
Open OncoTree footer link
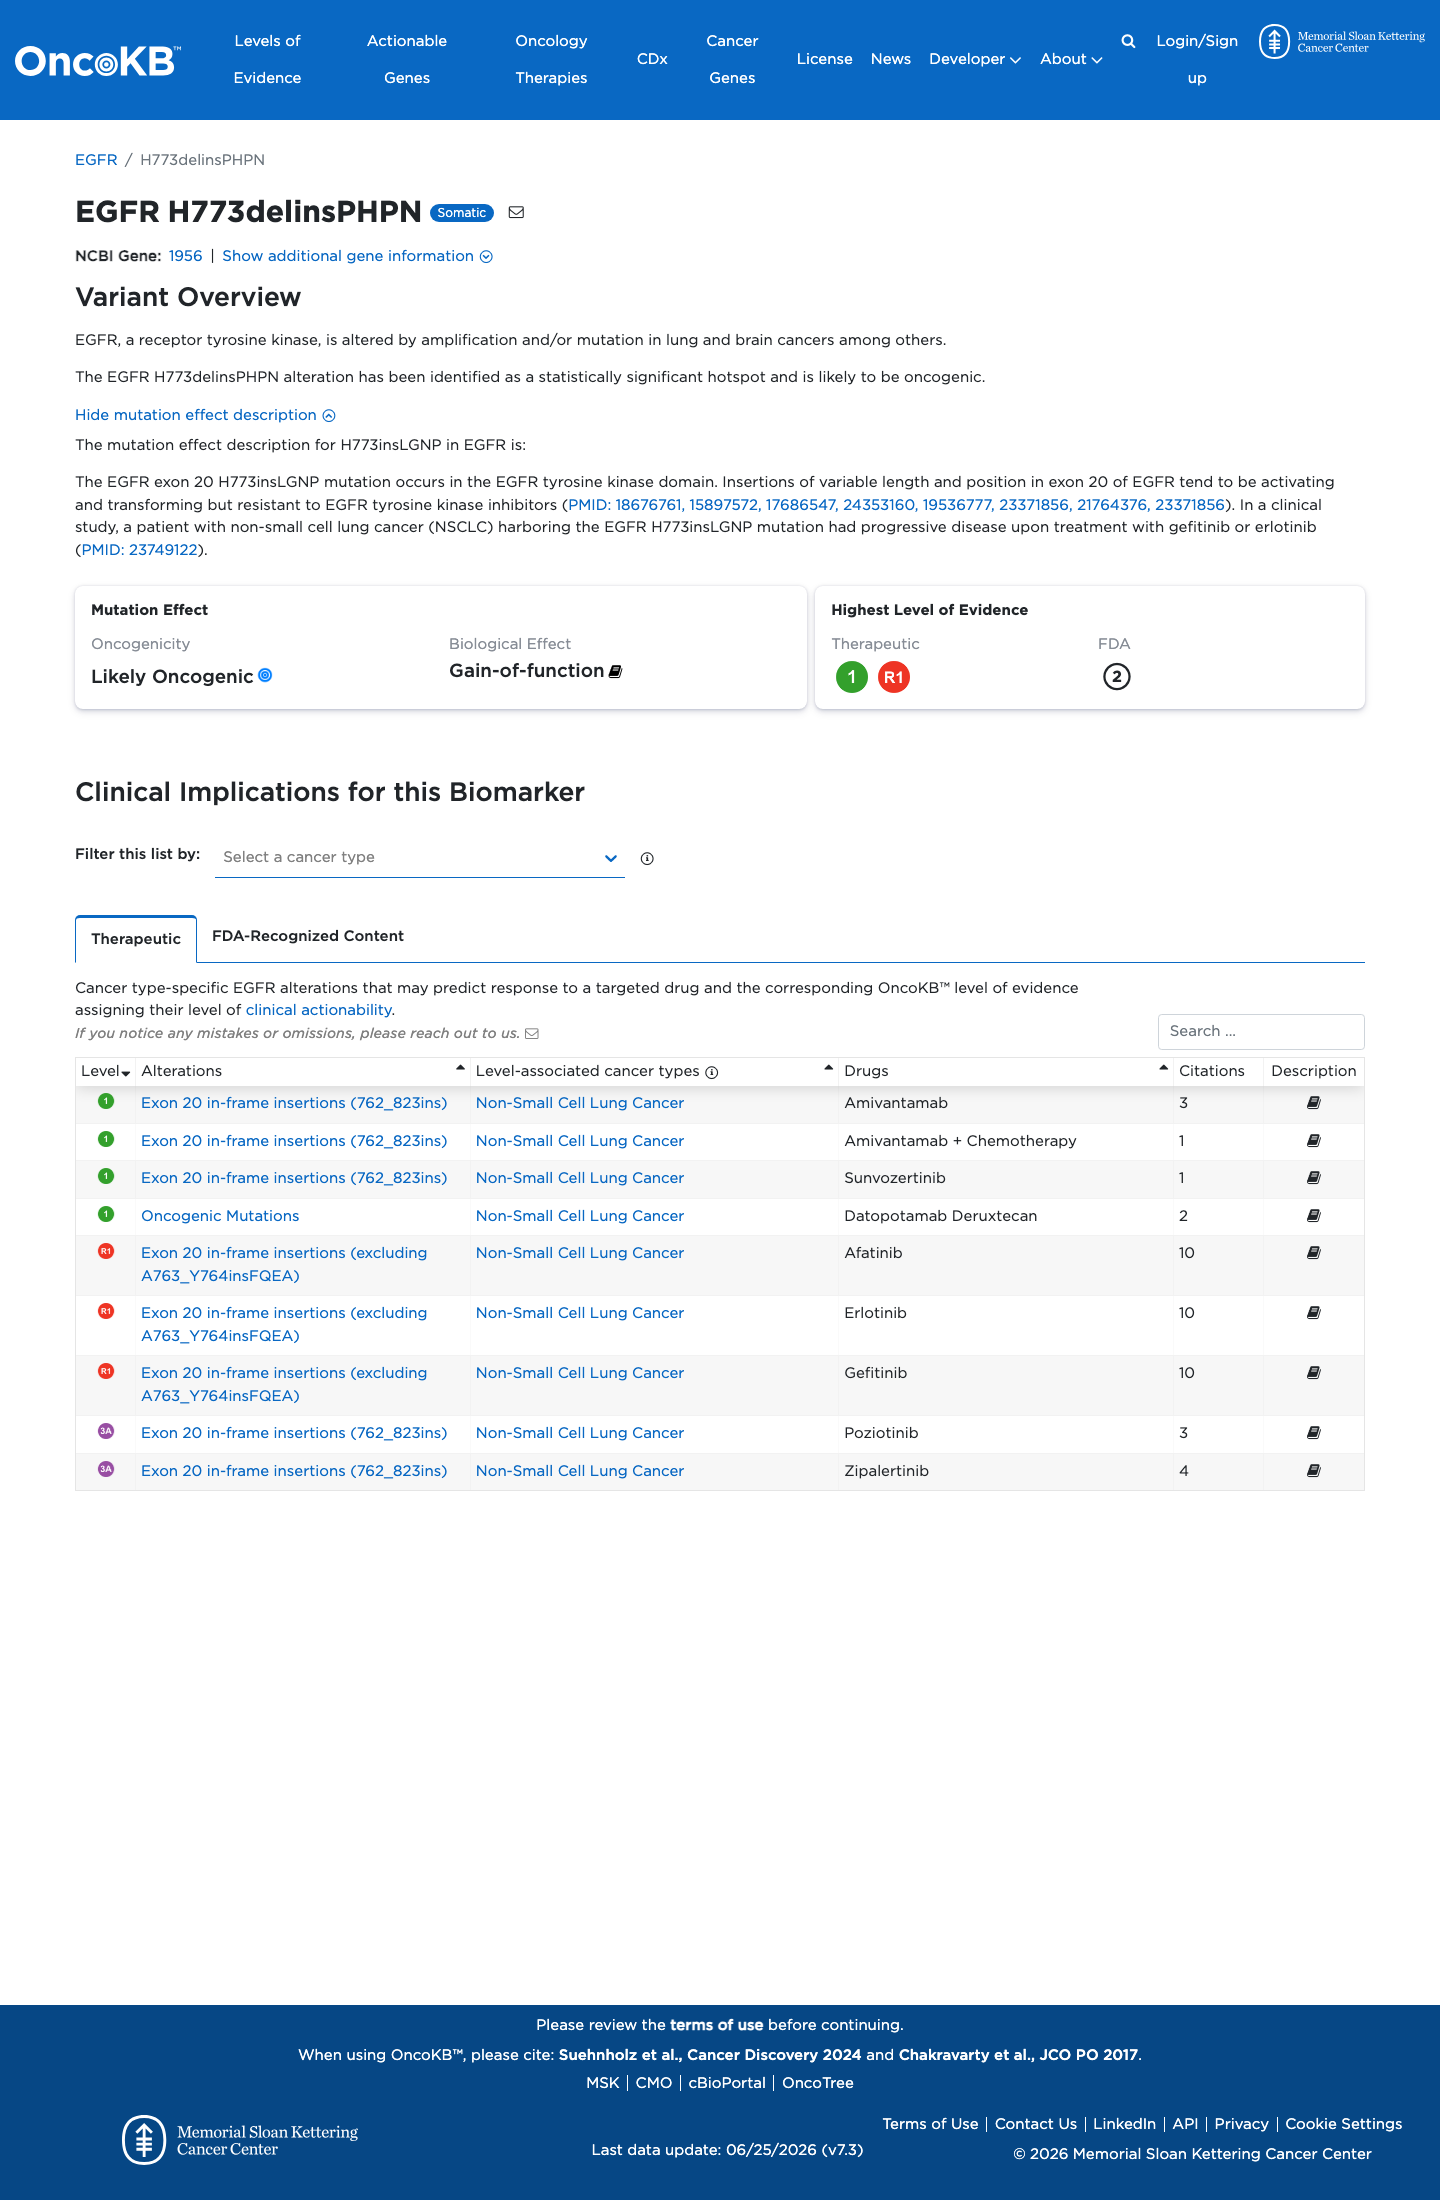[x=818, y=2083]
